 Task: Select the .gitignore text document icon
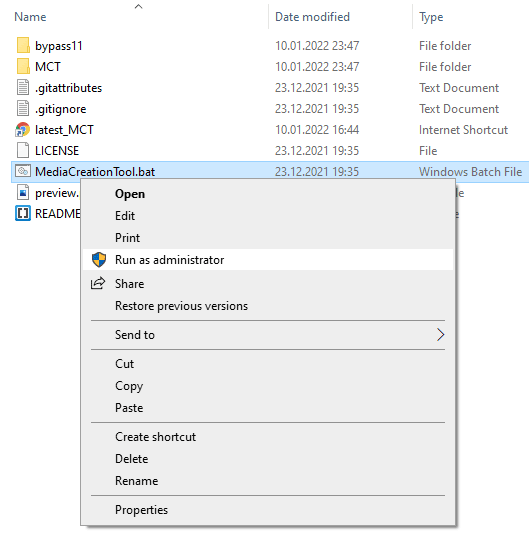[x=23, y=108]
